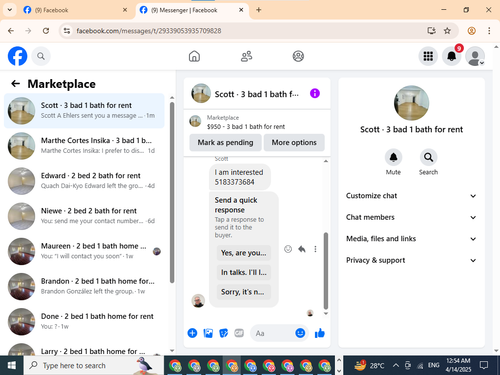This screenshot has height=375, width=500.
Task: Open Brandon - 2 bed 1 bath conversation
Action: [x=84, y=286]
